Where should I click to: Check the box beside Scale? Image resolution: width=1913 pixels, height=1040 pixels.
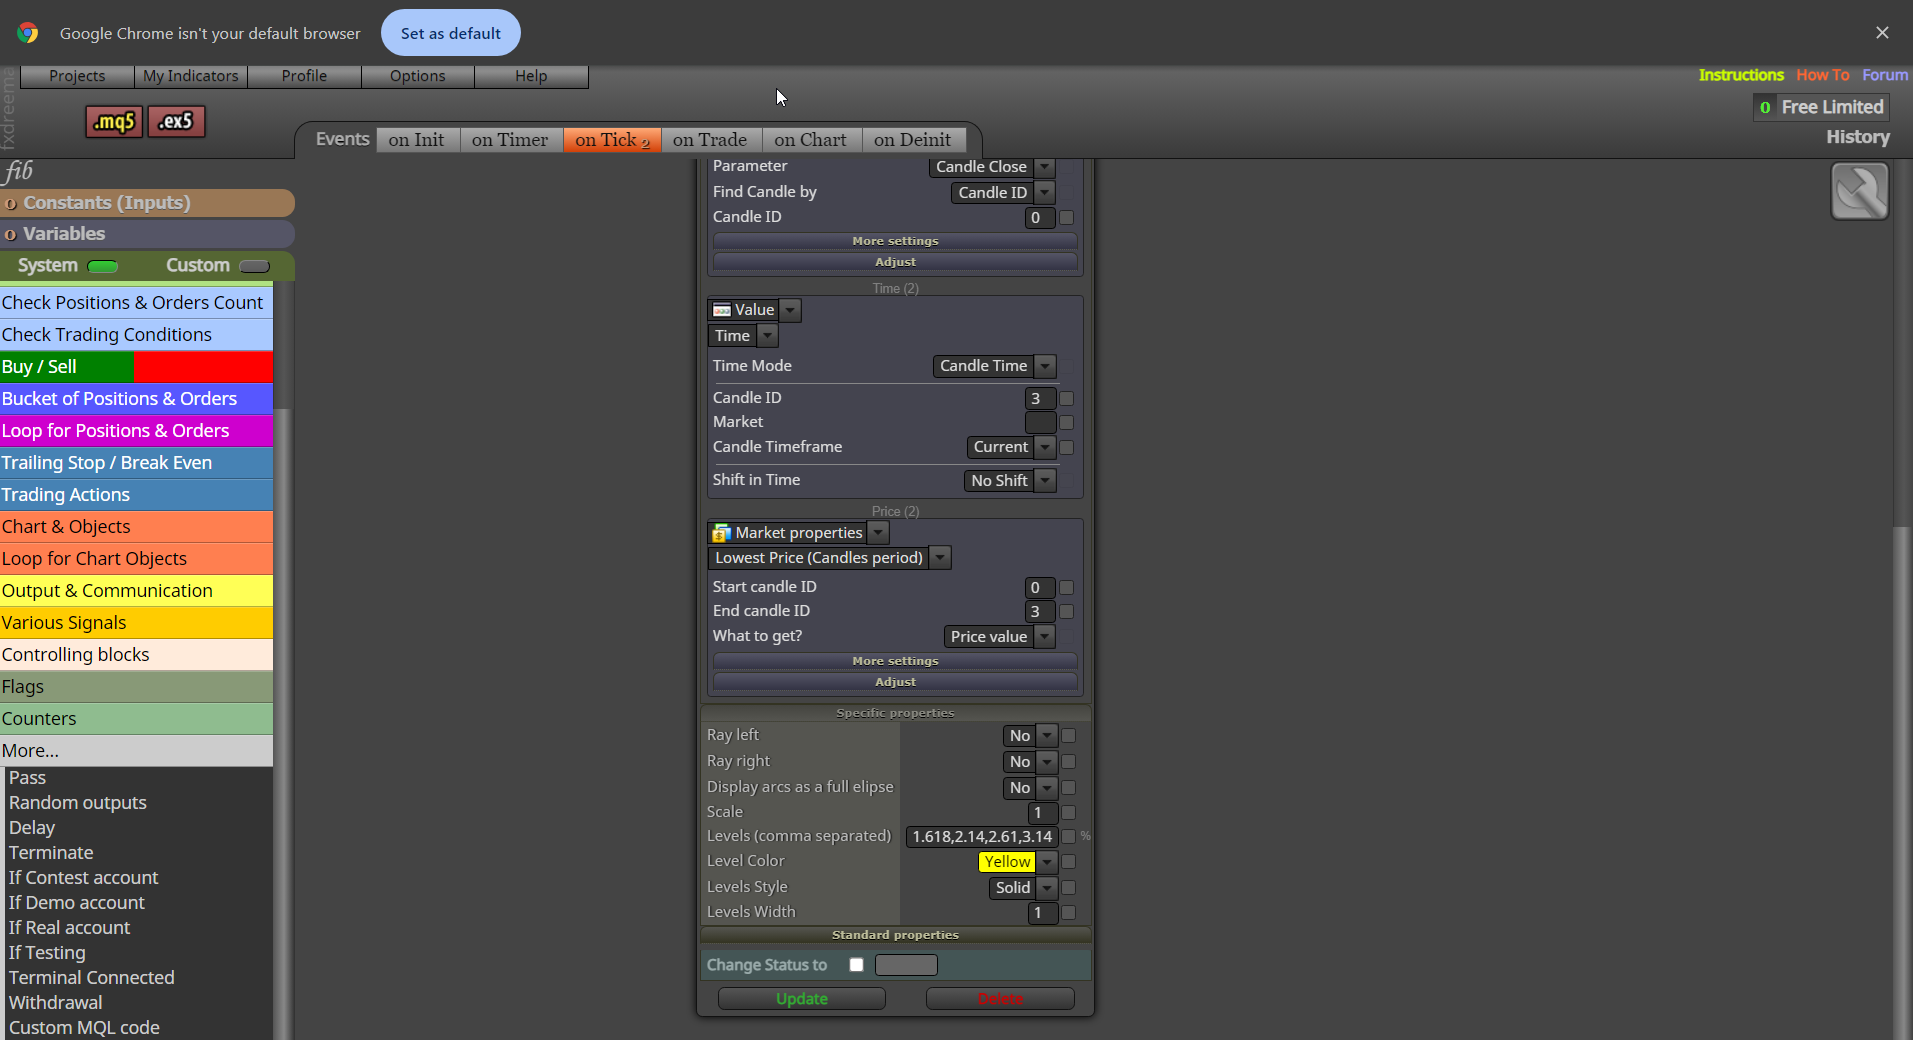(x=1068, y=813)
